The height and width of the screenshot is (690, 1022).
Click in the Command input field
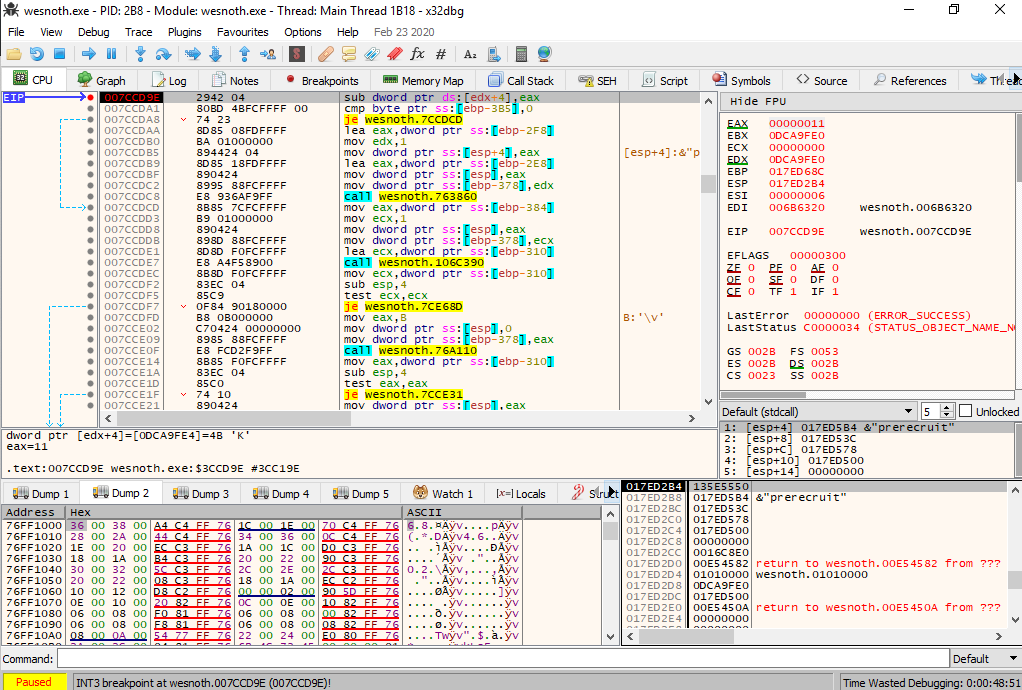(x=503, y=659)
